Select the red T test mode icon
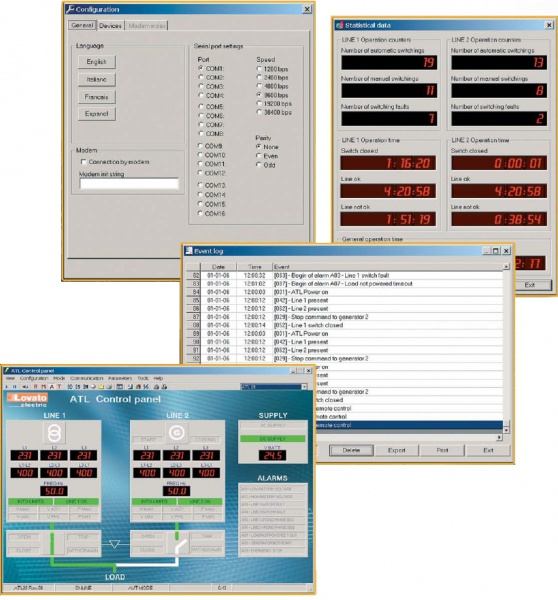The width and height of the screenshot is (558, 600). pos(59,386)
